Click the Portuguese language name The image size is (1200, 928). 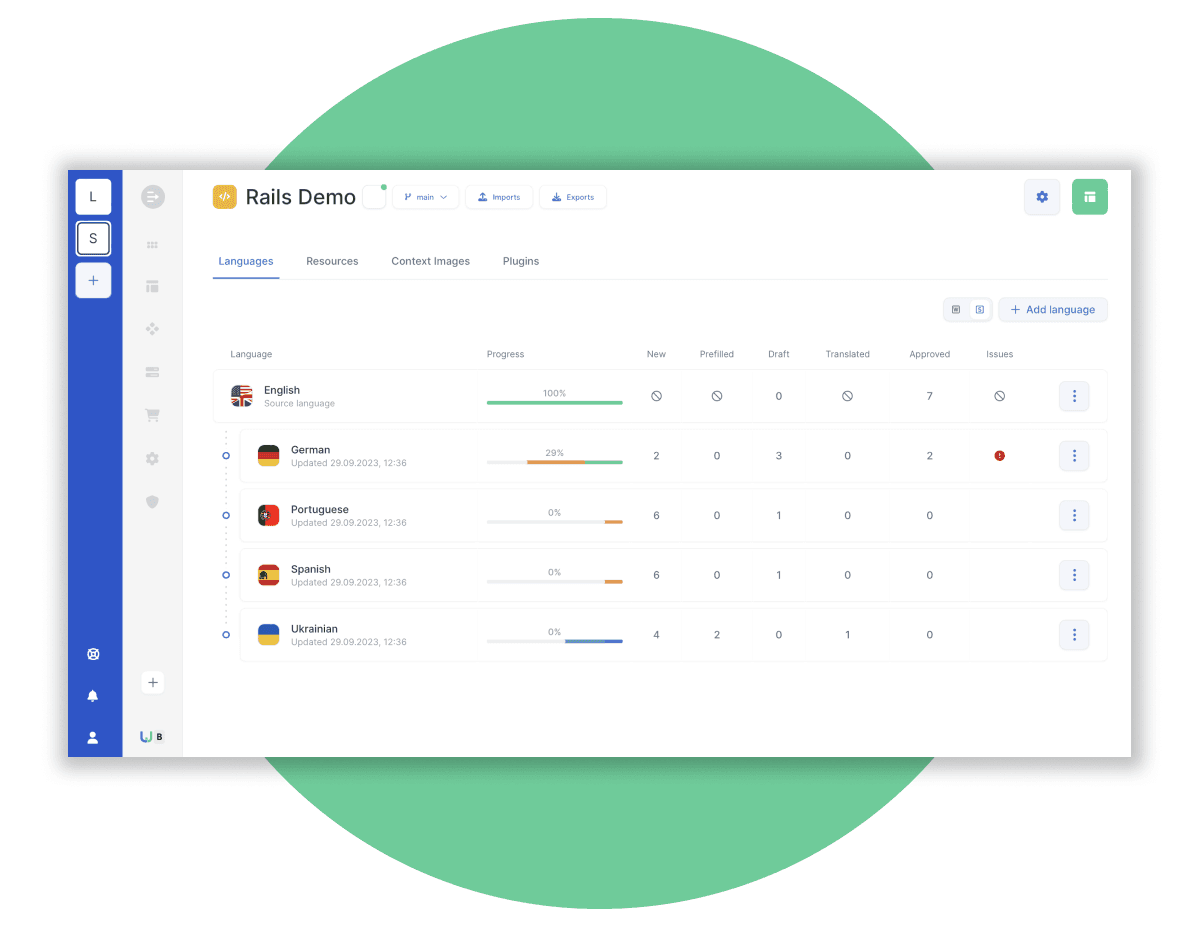coord(320,510)
